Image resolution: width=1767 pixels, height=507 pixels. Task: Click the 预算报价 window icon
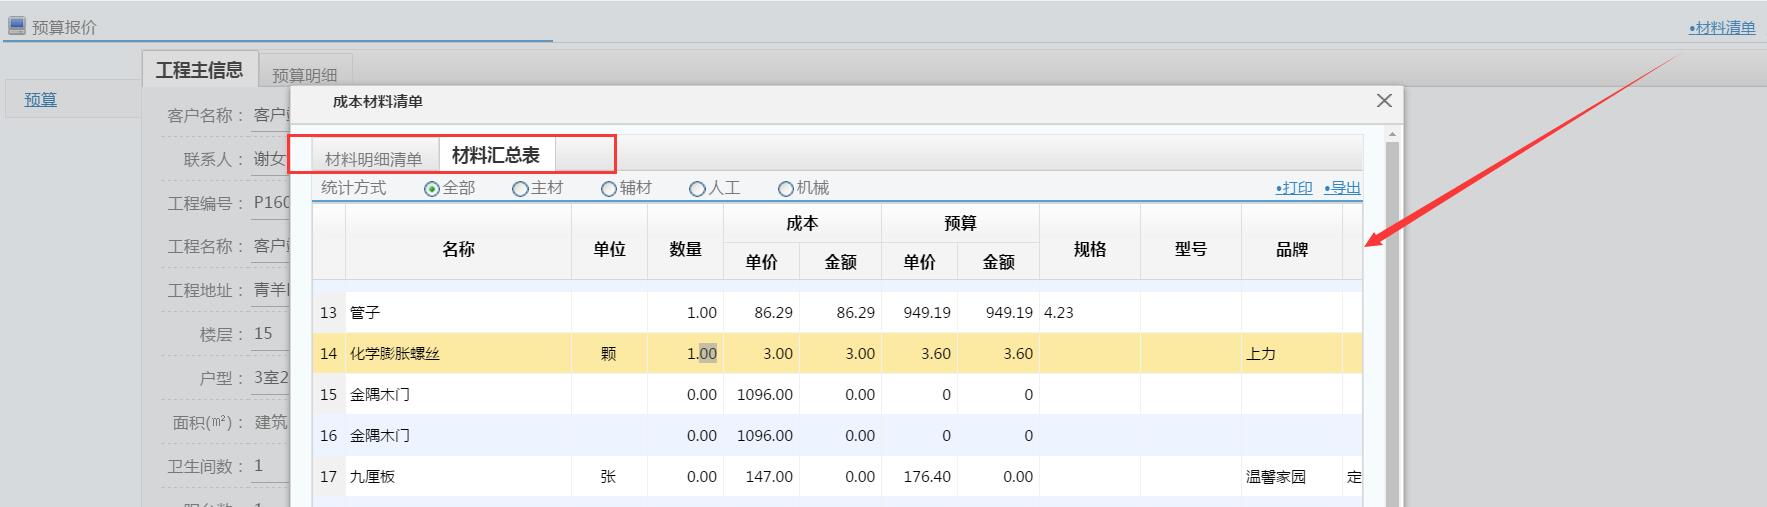point(16,26)
